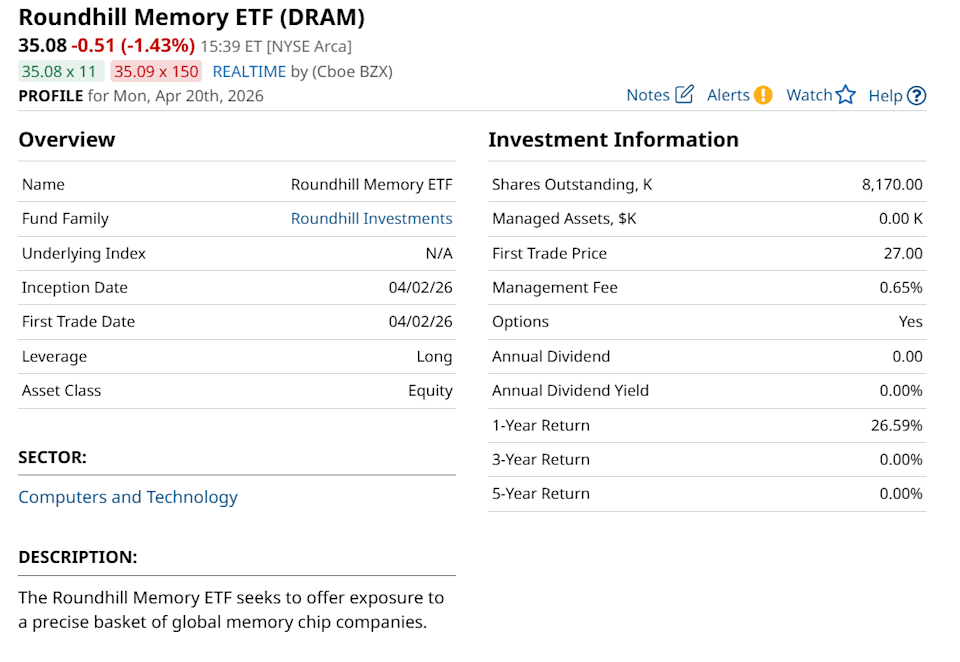Click the Cboe BZX exchange source text
Viewport: 960px width, 662px height.
(x=355, y=71)
